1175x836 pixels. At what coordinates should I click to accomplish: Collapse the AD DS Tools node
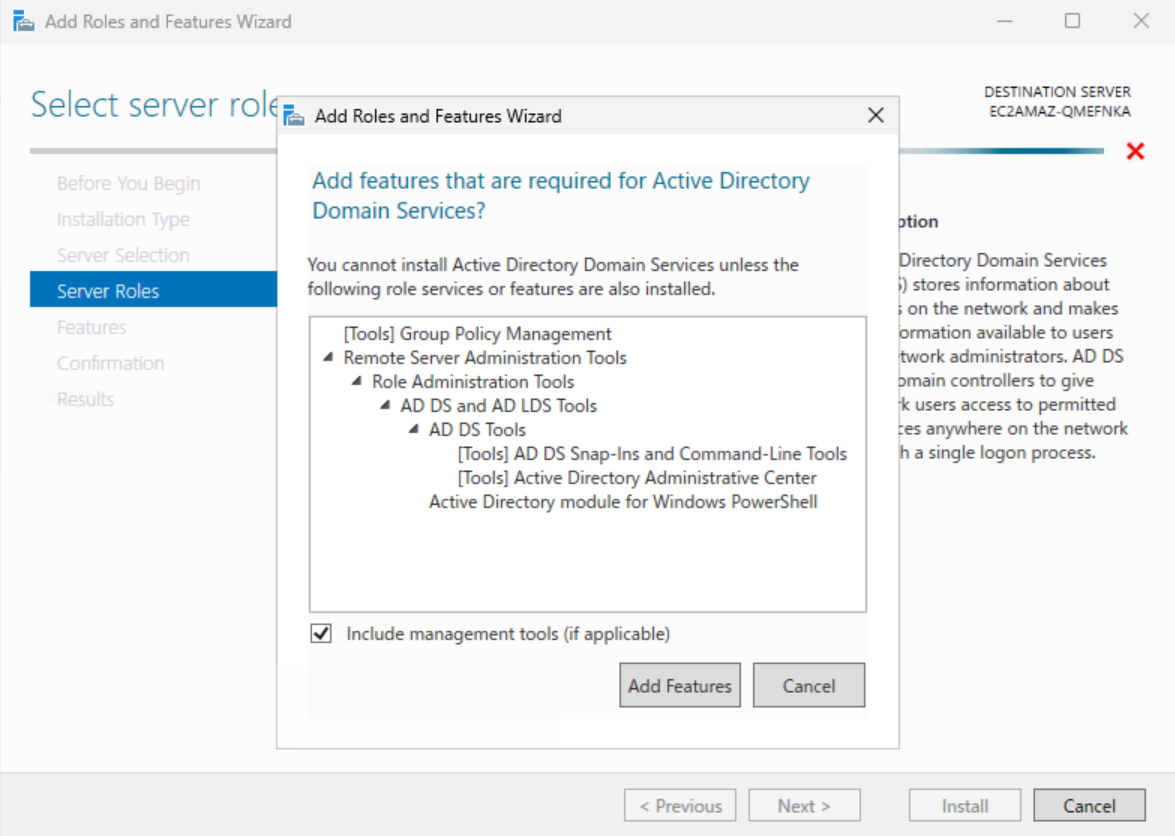(414, 430)
